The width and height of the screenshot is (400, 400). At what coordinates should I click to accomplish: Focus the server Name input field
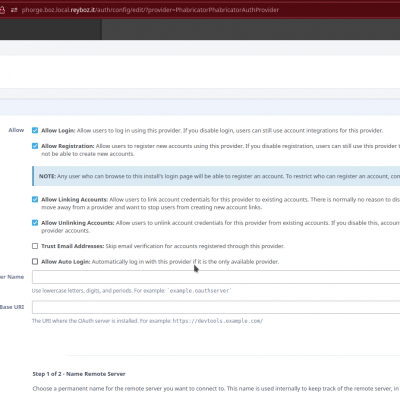[216, 277]
